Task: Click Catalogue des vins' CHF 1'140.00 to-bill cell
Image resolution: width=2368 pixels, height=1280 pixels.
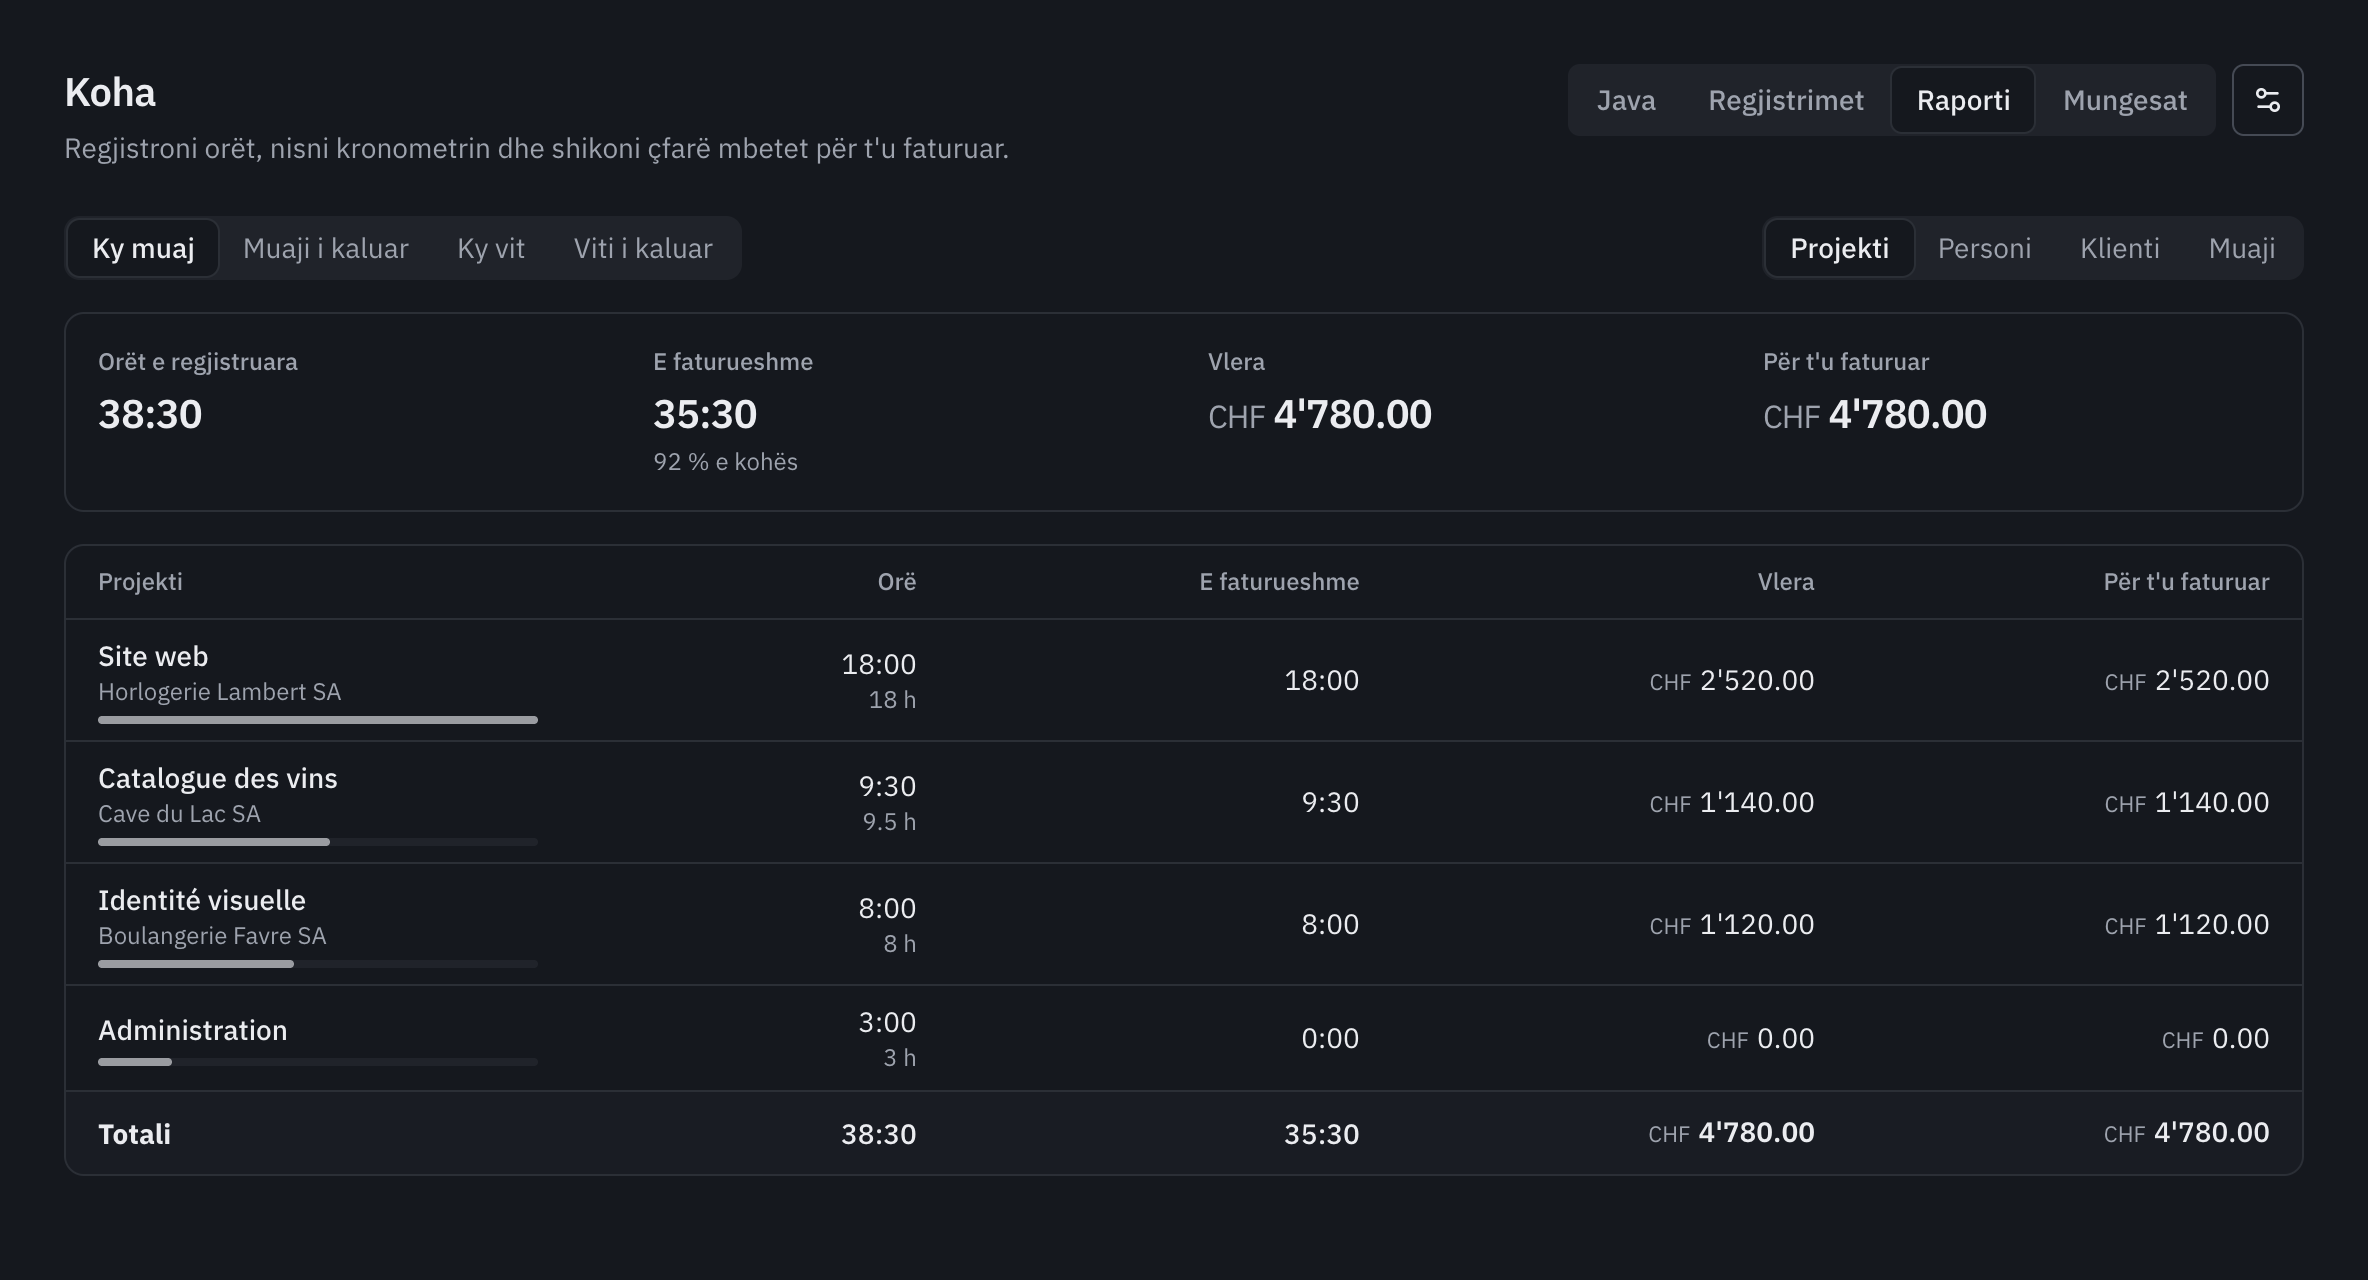Action: point(2187,802)
